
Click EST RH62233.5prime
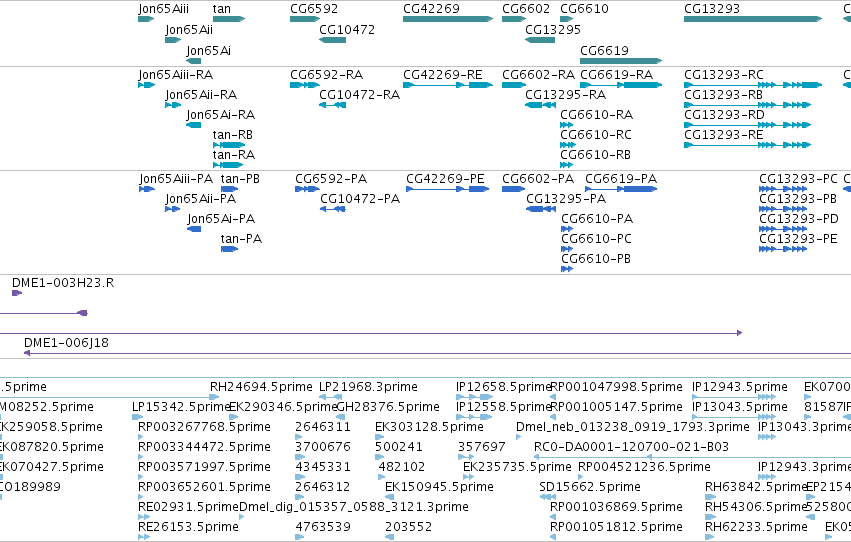point(756,527)
